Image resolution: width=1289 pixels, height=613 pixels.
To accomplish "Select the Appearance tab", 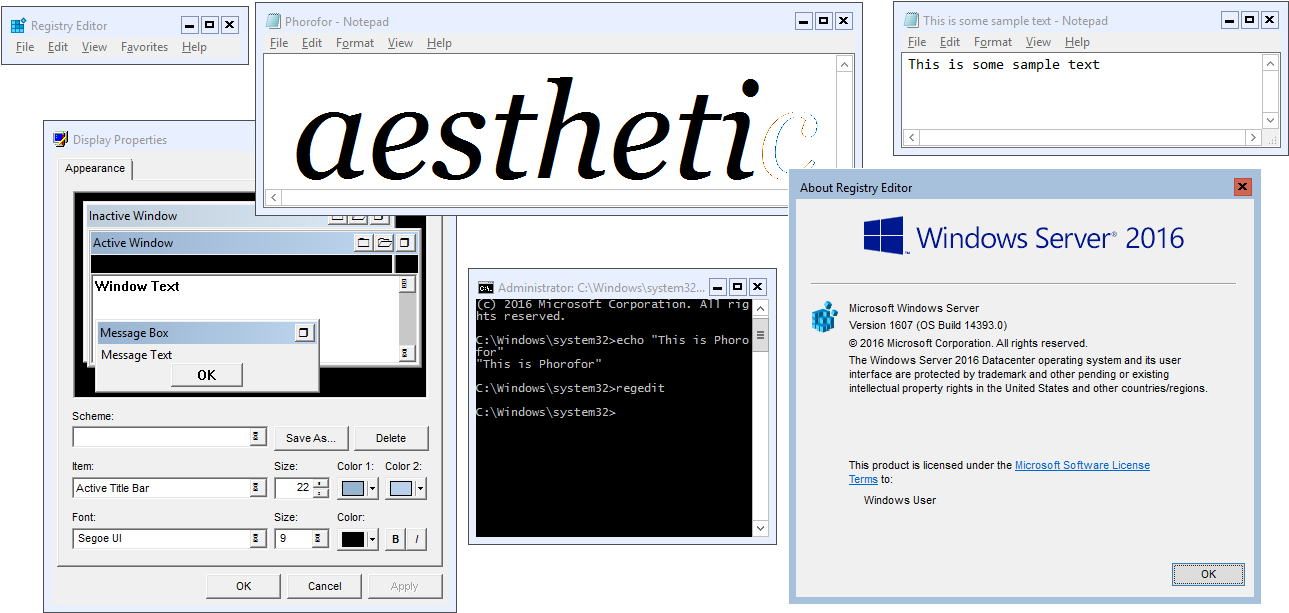I will 95,168.
